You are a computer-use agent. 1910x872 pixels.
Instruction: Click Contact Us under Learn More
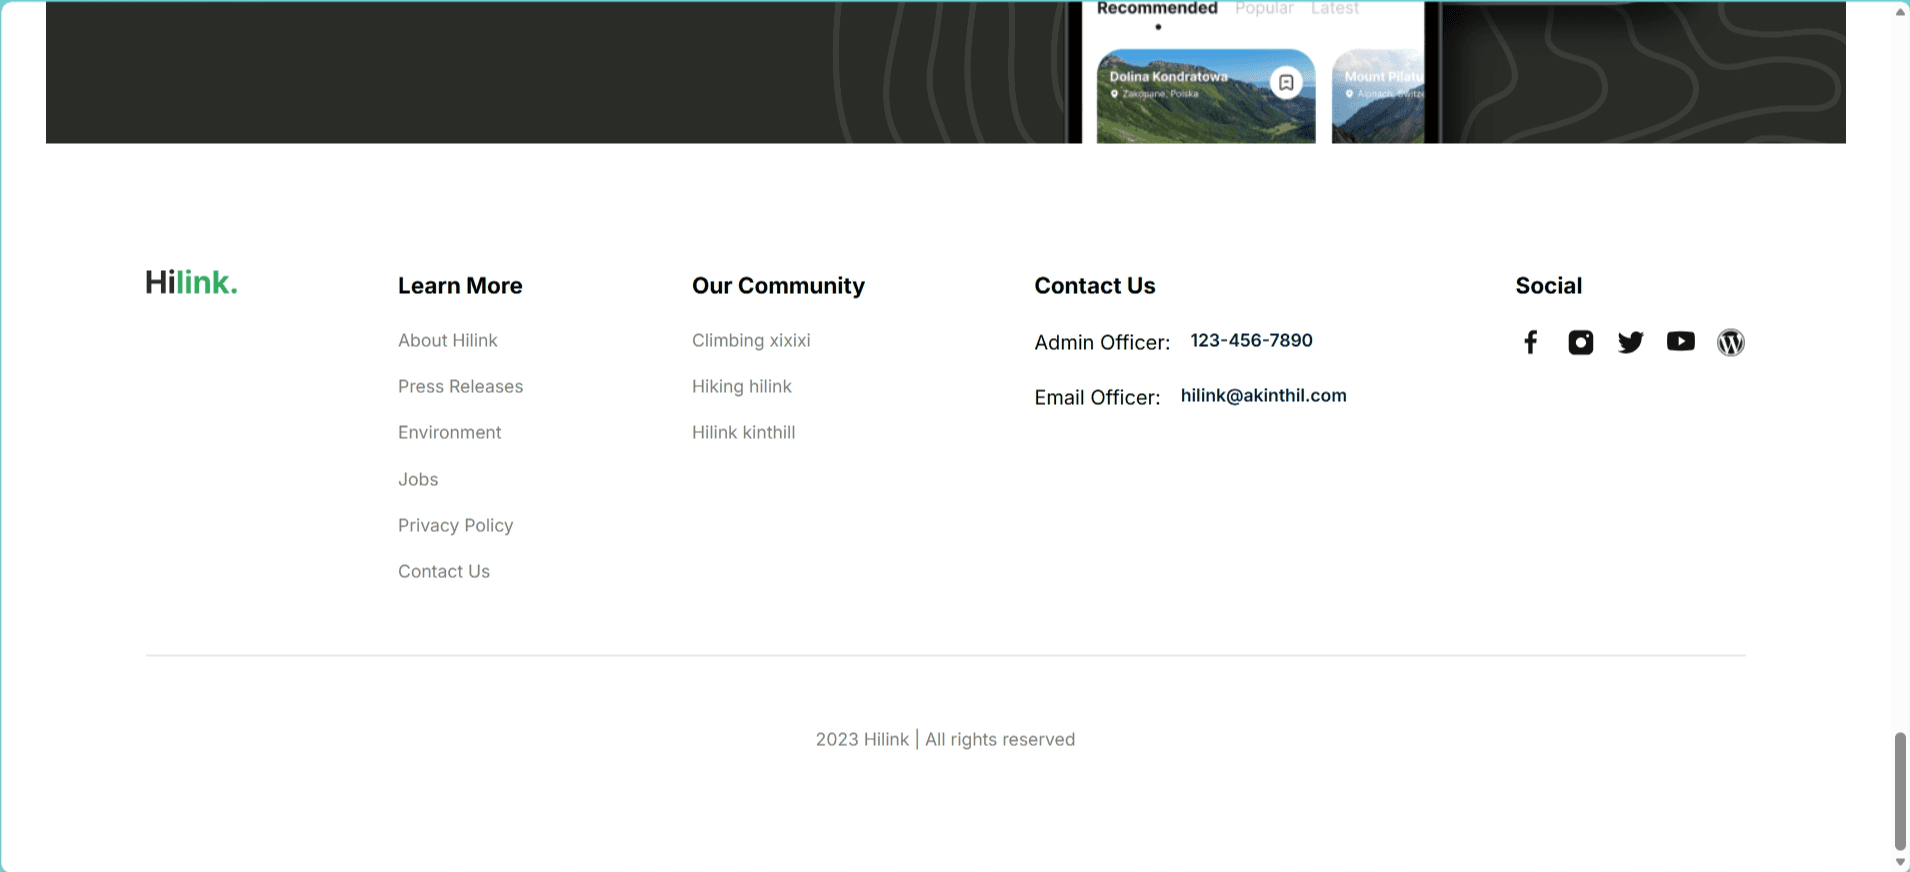pyautogui.click(x=444, y=571)
